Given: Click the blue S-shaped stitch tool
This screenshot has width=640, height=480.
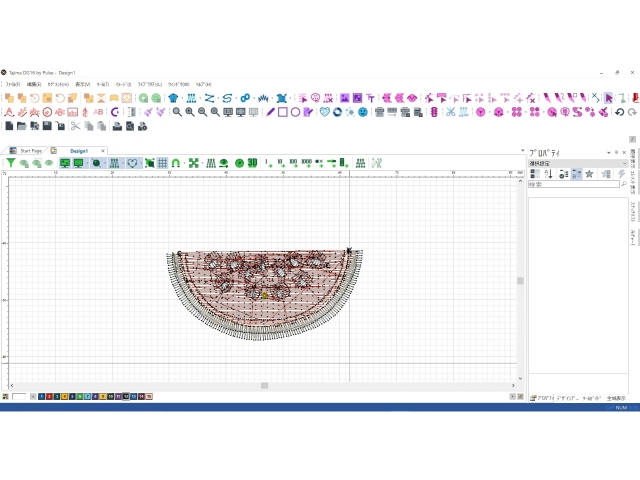Looking at the screenshot, I should [x=227, y=98].
